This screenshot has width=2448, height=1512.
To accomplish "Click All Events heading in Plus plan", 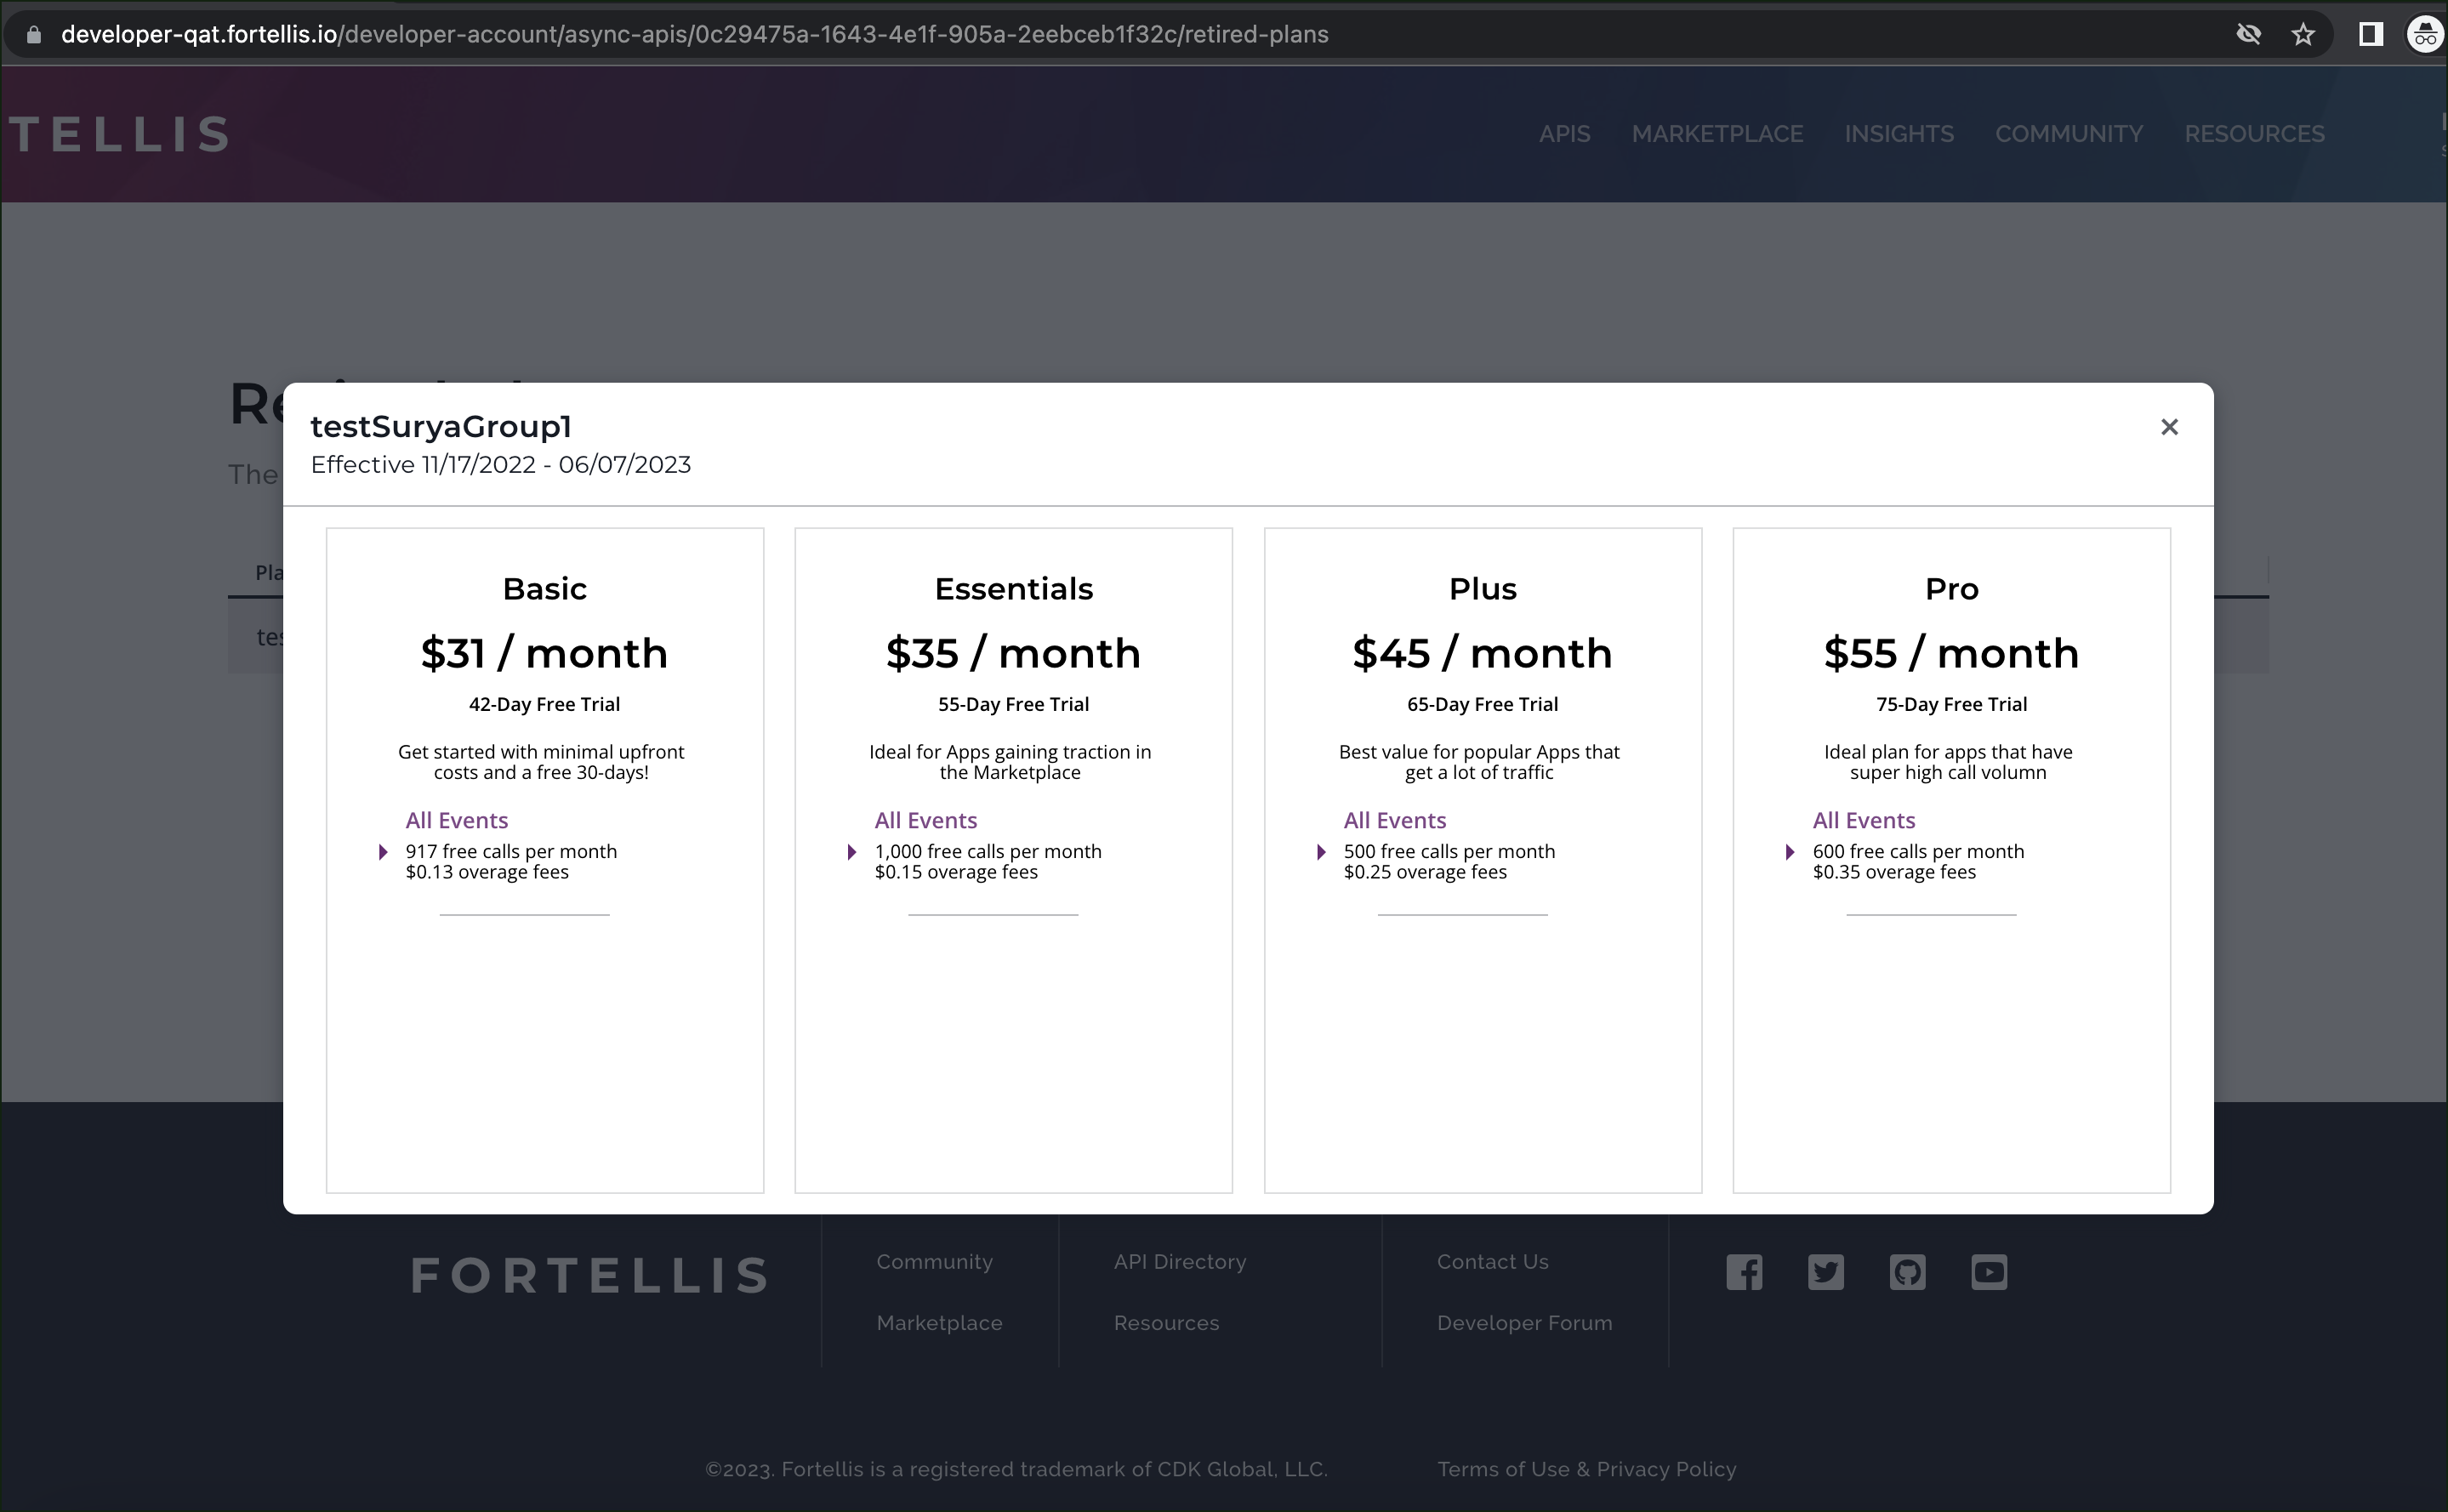I will click(x=1394, y=820).
